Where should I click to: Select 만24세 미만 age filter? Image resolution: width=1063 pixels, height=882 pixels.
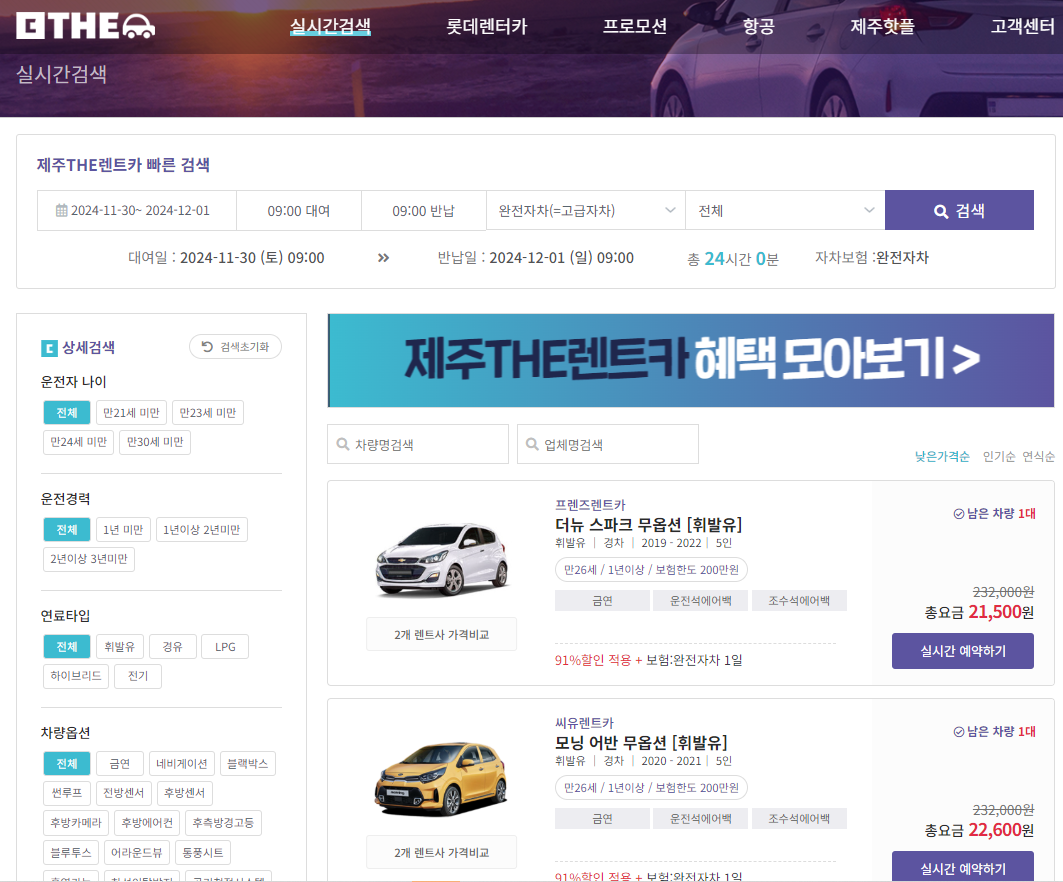pos(78,442)
